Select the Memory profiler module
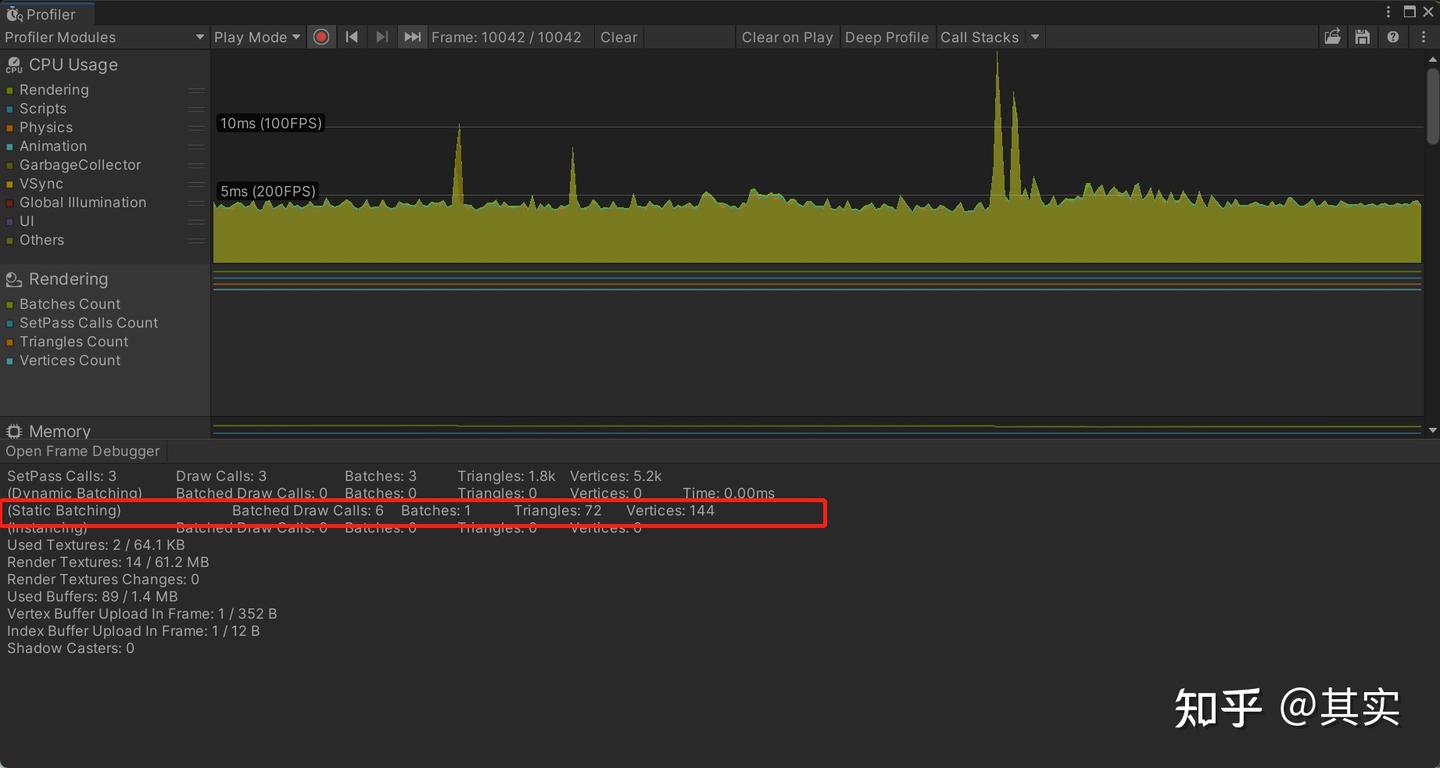 point(60,431)
